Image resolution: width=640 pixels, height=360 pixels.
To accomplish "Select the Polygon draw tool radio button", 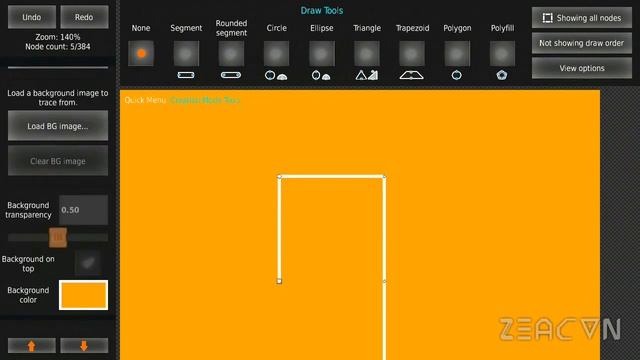I will (457, 53).
